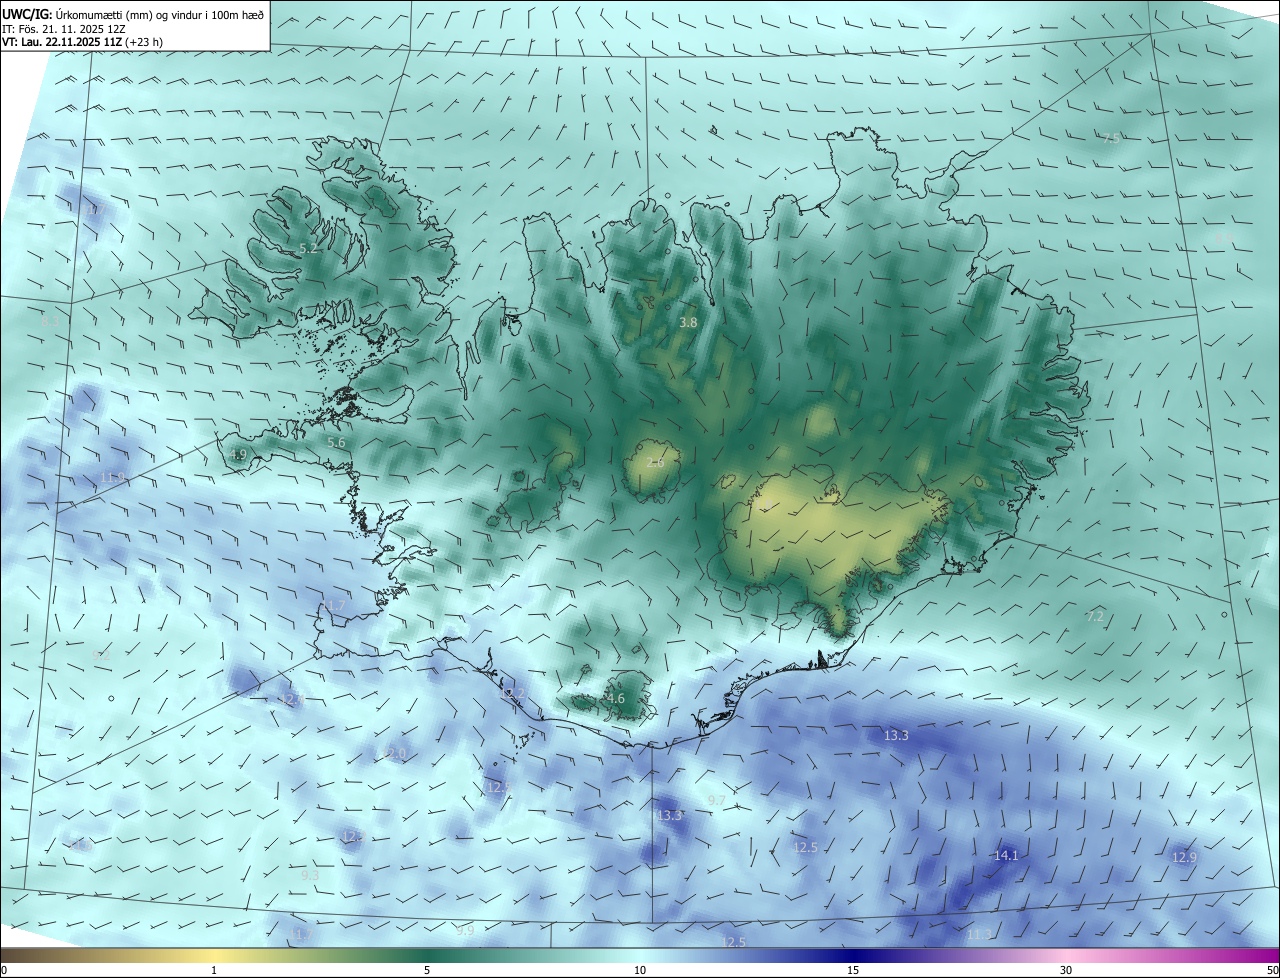Click the initial time line 'IT: Fös. 21. 11. 2025 12Z'
The width and height of the screenshot is (1280, 978).
(64, 29)
